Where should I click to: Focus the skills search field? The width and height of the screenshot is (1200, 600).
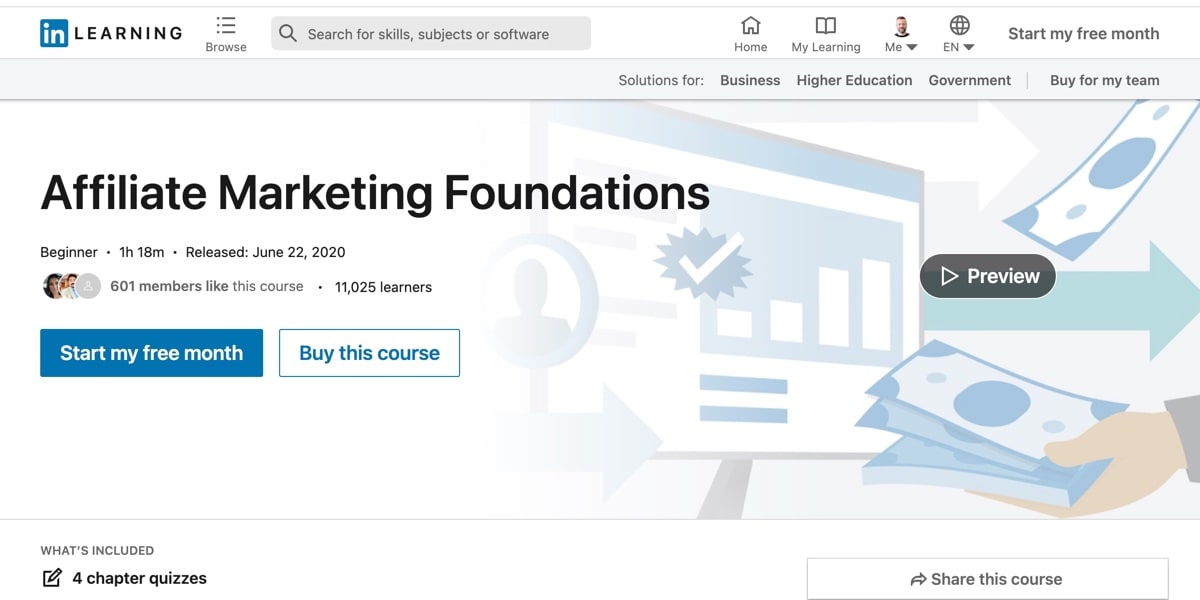[x=431, y=33]
